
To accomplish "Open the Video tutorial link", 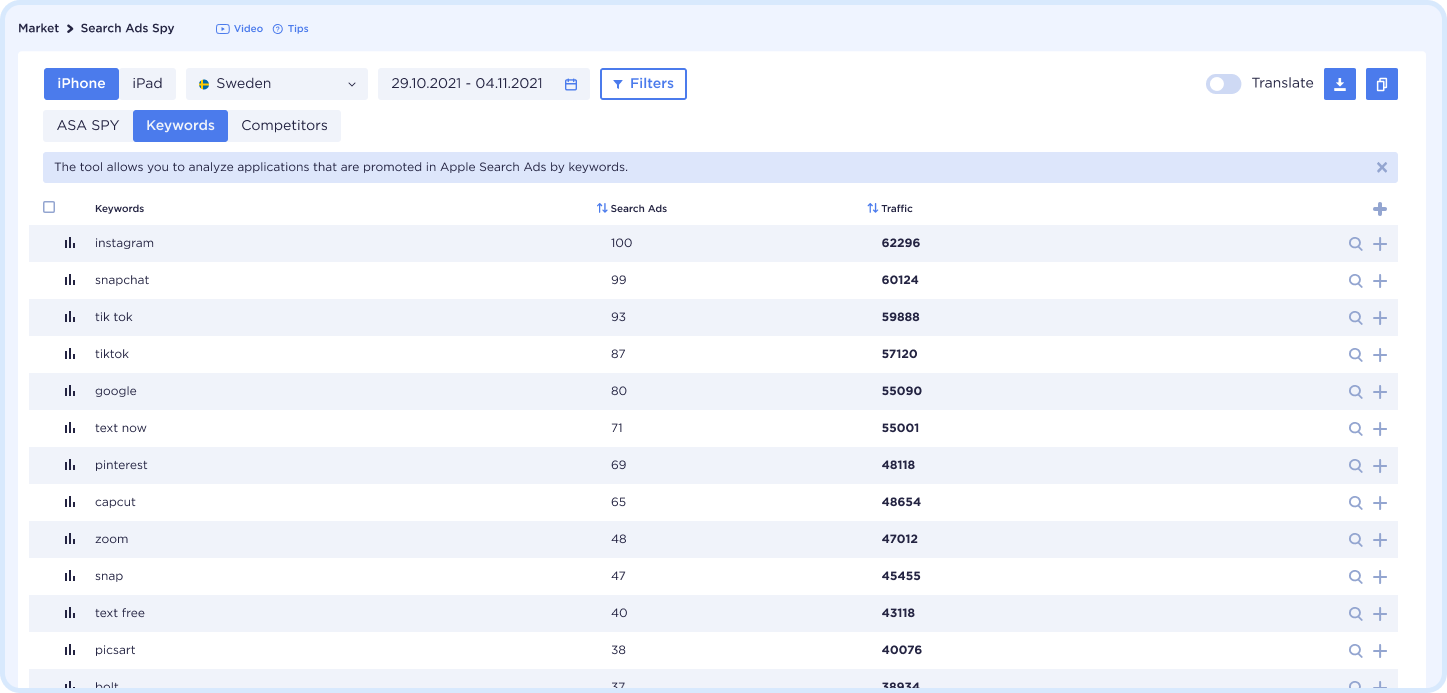I will coord(240,29).
